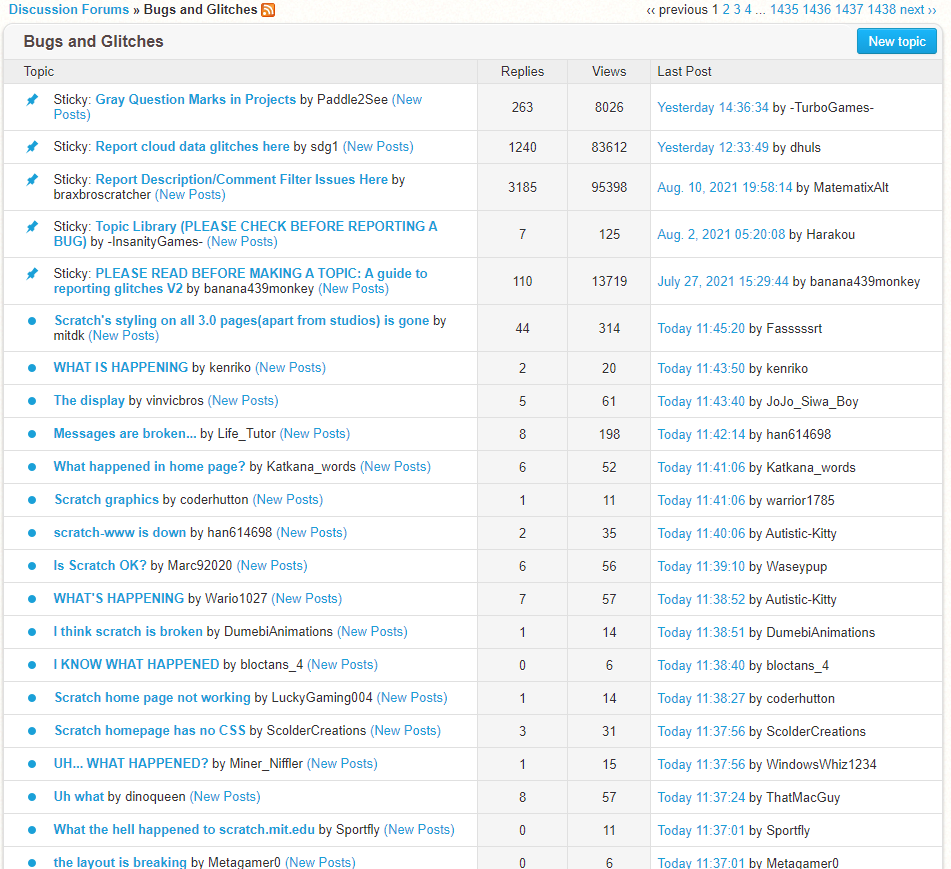Open Uh what topic by dinoqueen
Screen dimensions: 951x869
pyautogui.click(x=79, y=796)
